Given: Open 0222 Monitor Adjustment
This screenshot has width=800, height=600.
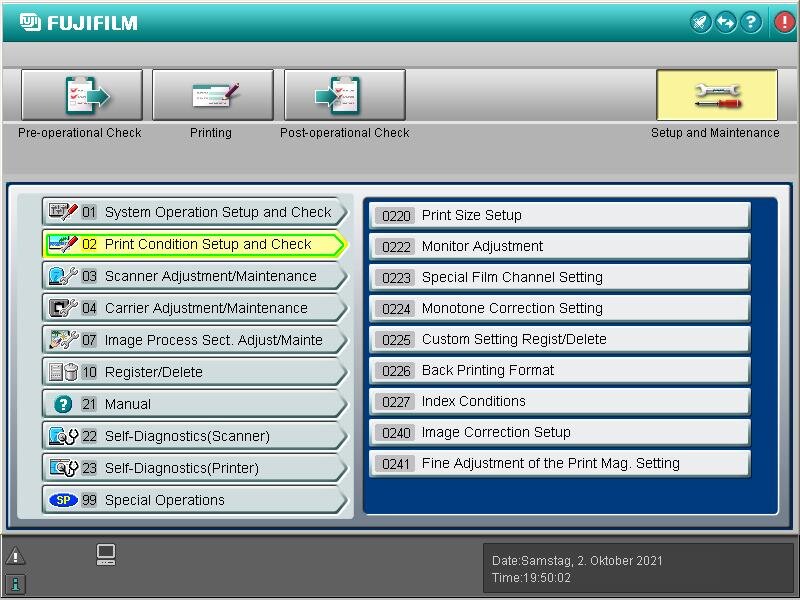Looking at the screenshot, I should tap(560, 246).
